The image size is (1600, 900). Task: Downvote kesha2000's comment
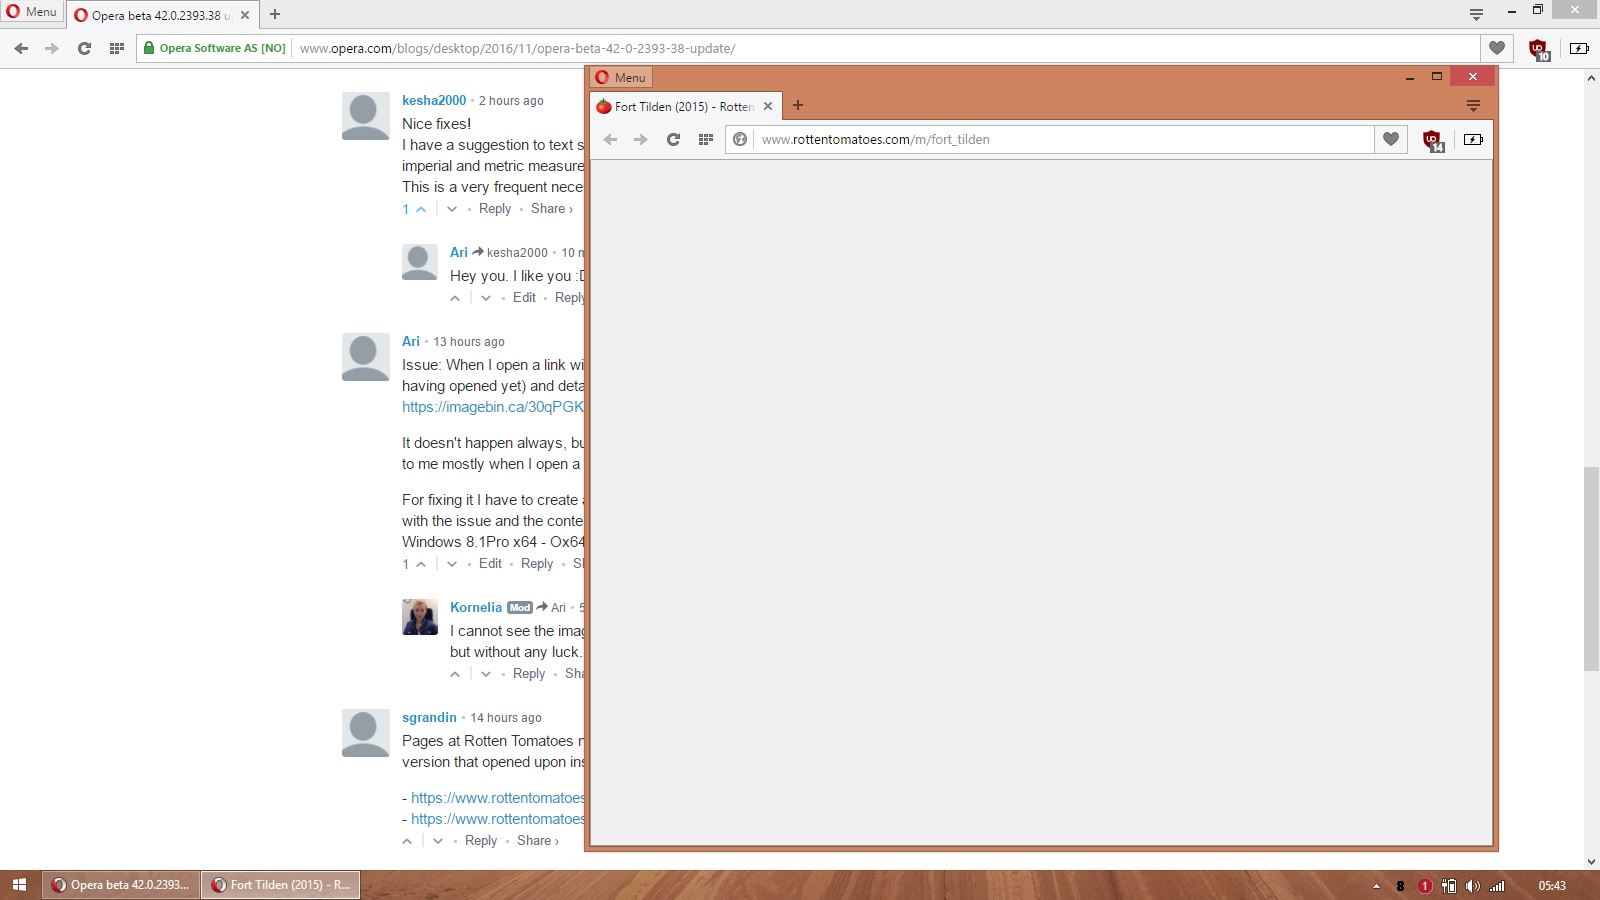coord(452,209)
